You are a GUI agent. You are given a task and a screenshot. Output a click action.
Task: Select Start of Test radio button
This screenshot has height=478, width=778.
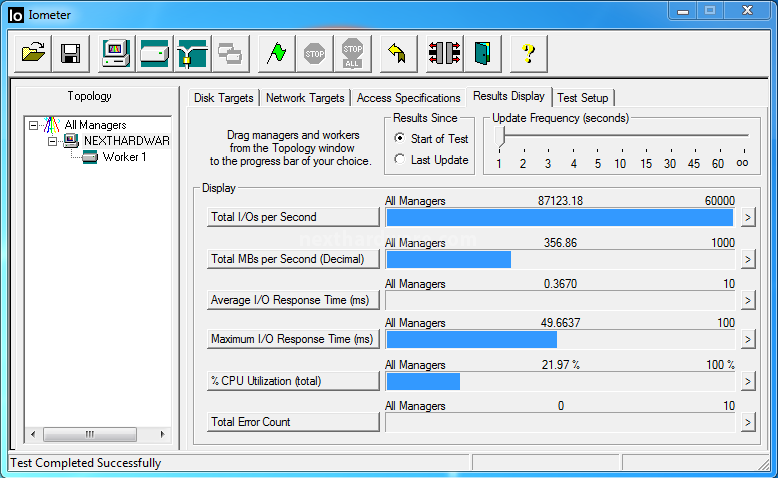pos(399,138)
